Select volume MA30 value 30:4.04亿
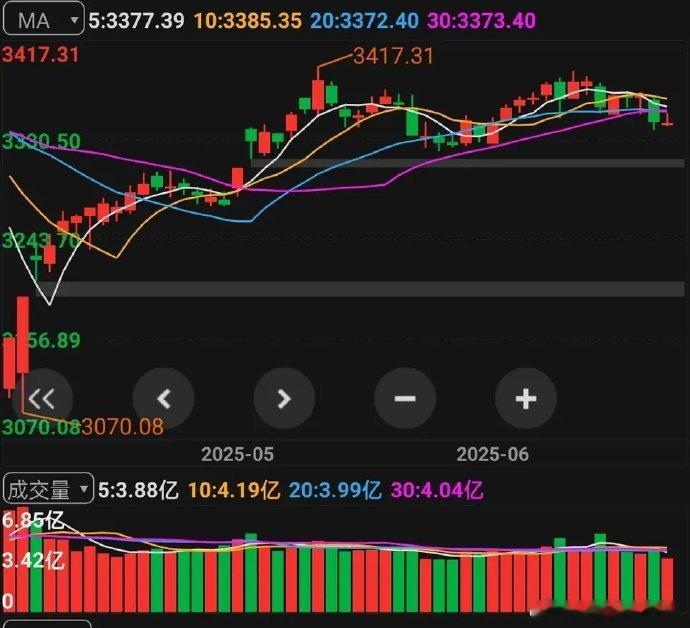 (437, 490)
